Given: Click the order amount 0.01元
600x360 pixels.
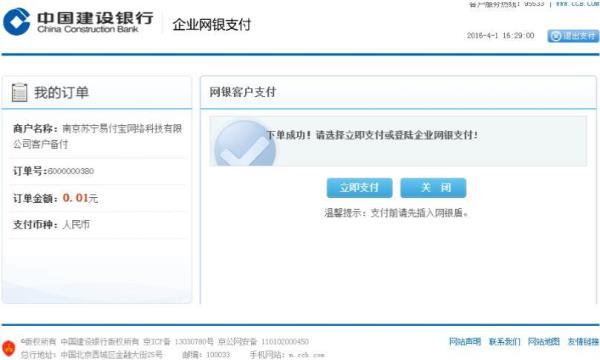Looking at the screenshot, I should point(80,198).
